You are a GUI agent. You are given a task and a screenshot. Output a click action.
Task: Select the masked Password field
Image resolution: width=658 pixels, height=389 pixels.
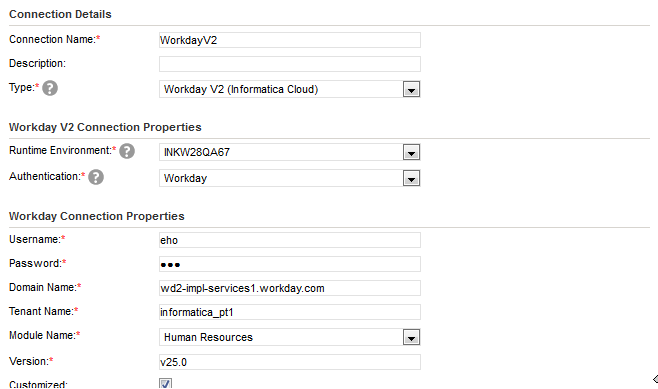point(290,264)
